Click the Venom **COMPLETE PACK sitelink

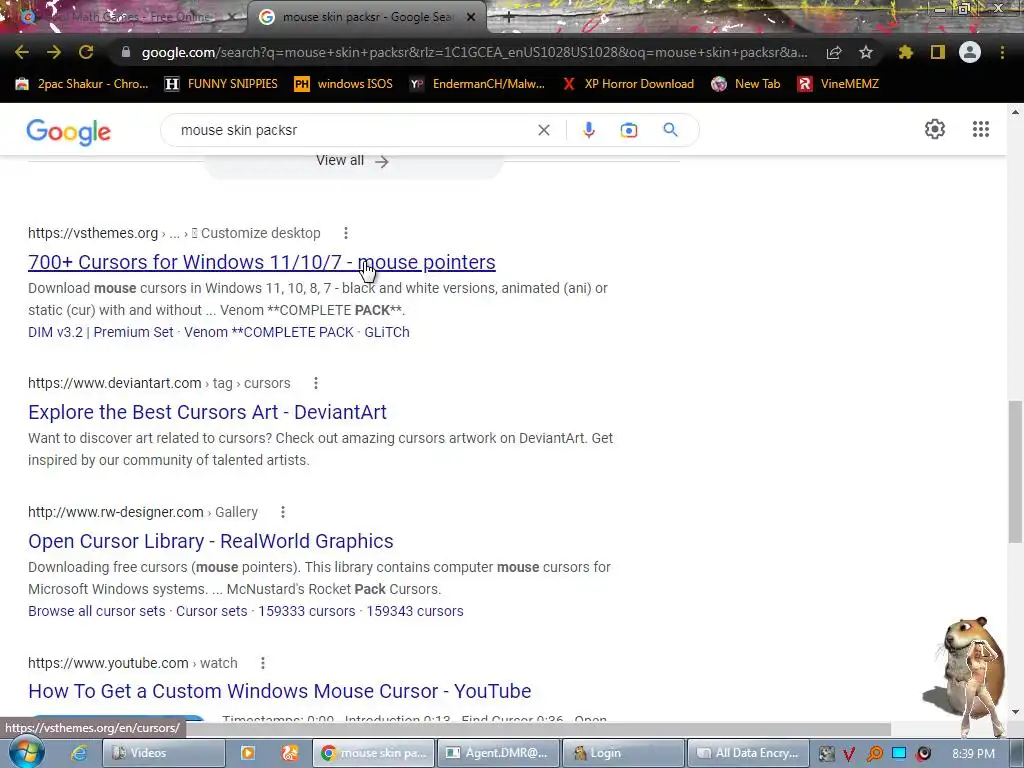pyautogui.click(x=268, y=332)
